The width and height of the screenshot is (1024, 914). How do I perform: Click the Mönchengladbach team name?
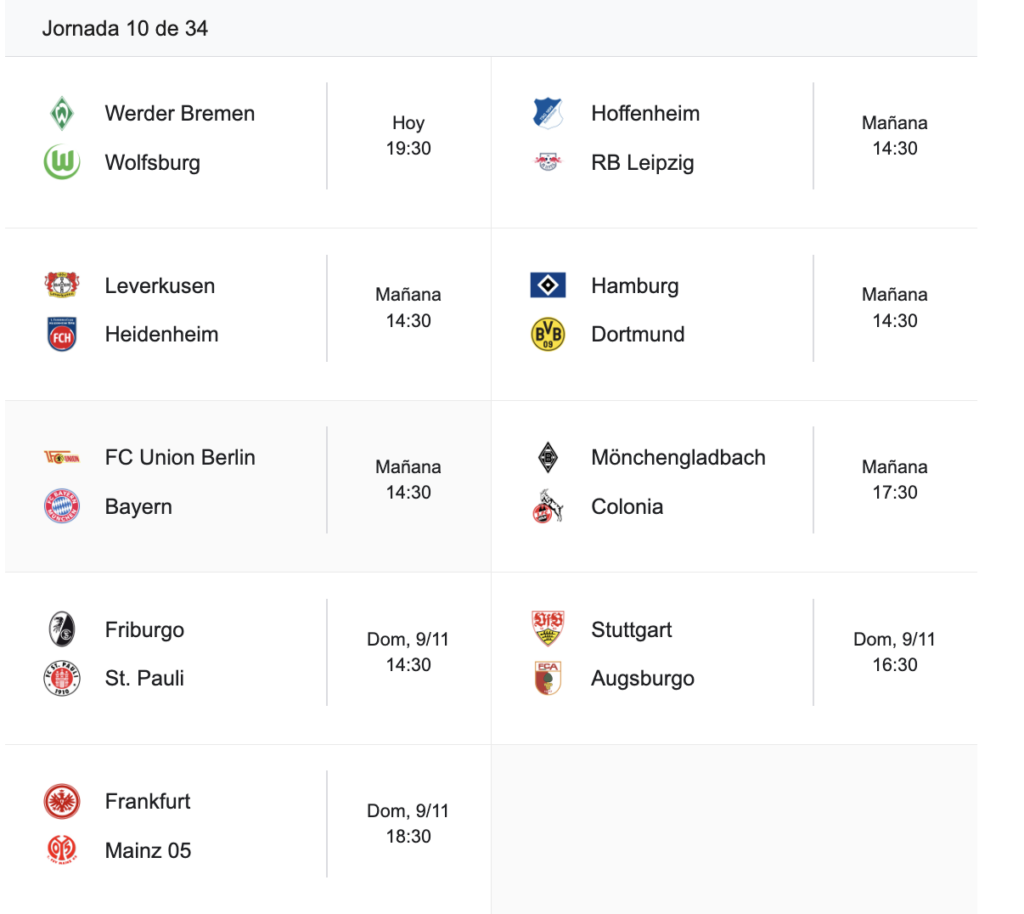[x=678, y=457]
